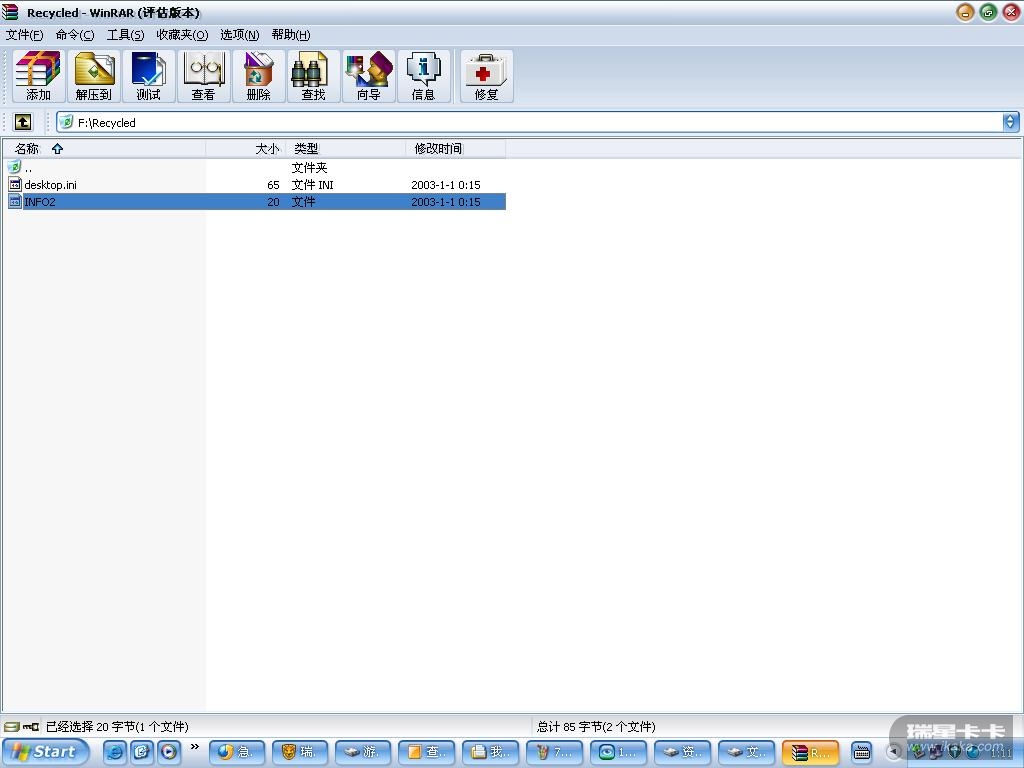
Task: Sort by the 类型 column header
Action: click(x=345, y=149)
